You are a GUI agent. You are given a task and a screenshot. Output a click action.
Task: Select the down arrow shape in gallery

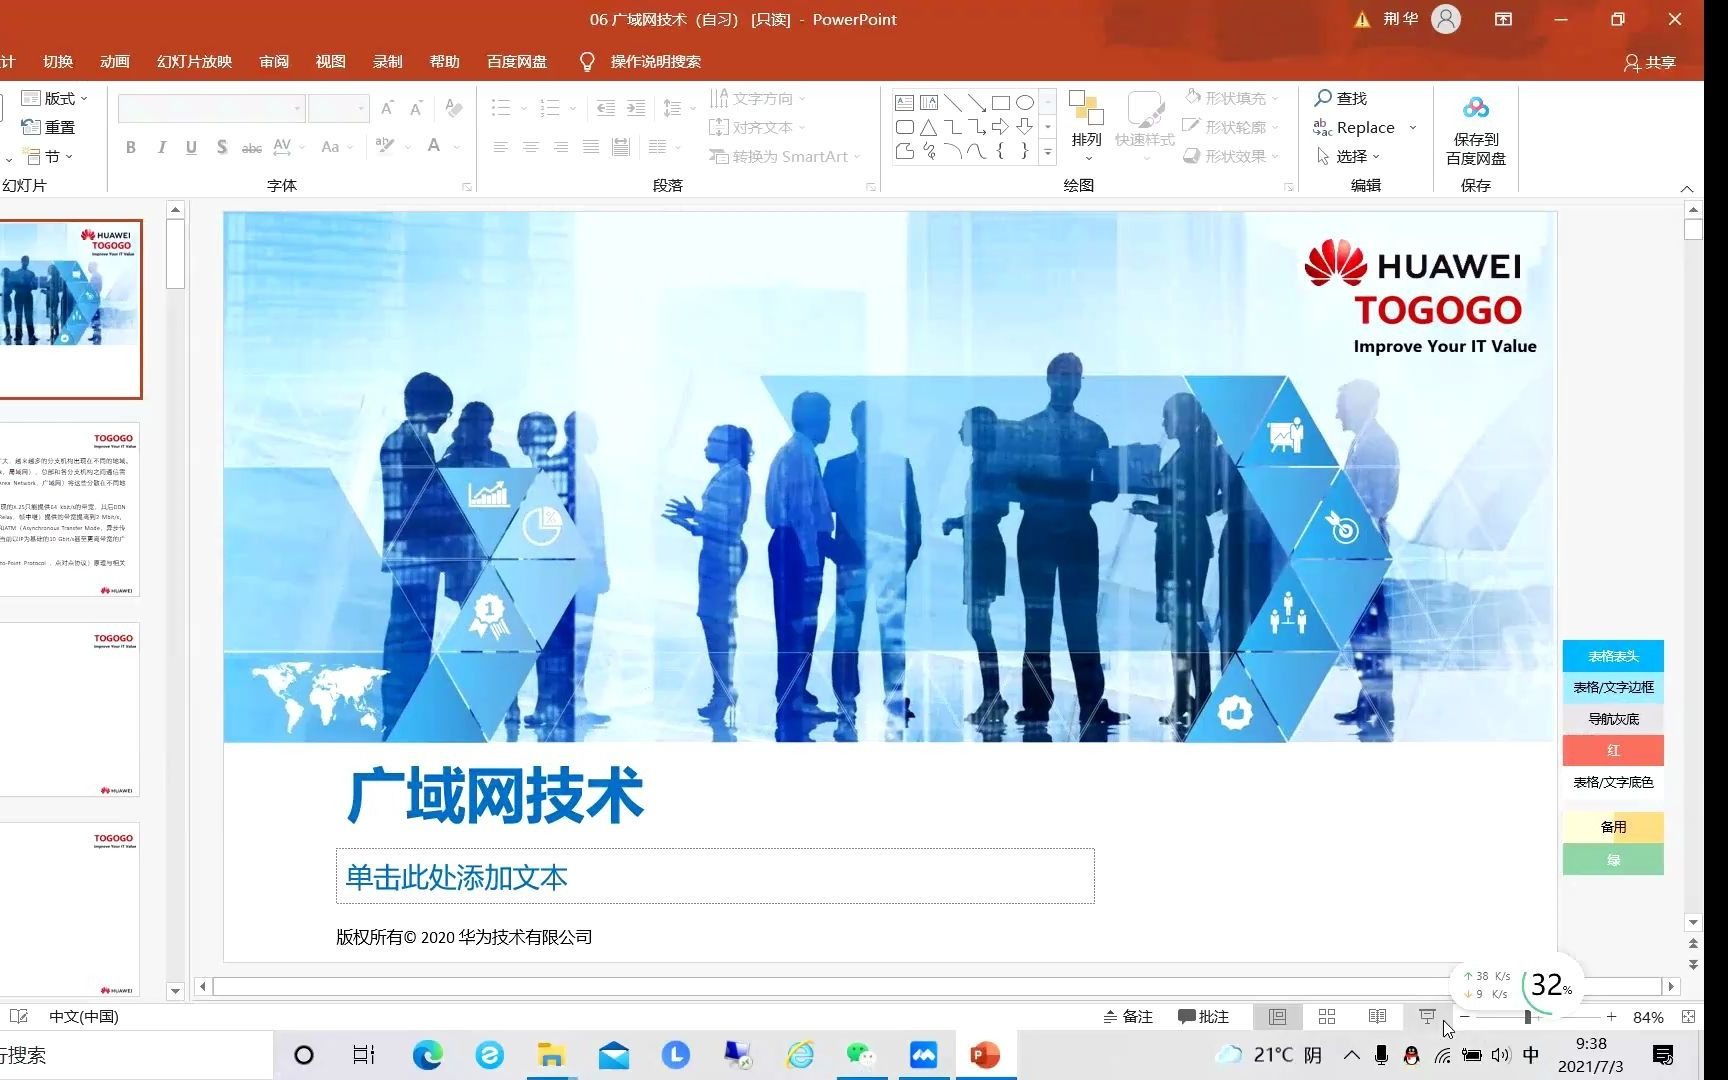click(1025, 127)
